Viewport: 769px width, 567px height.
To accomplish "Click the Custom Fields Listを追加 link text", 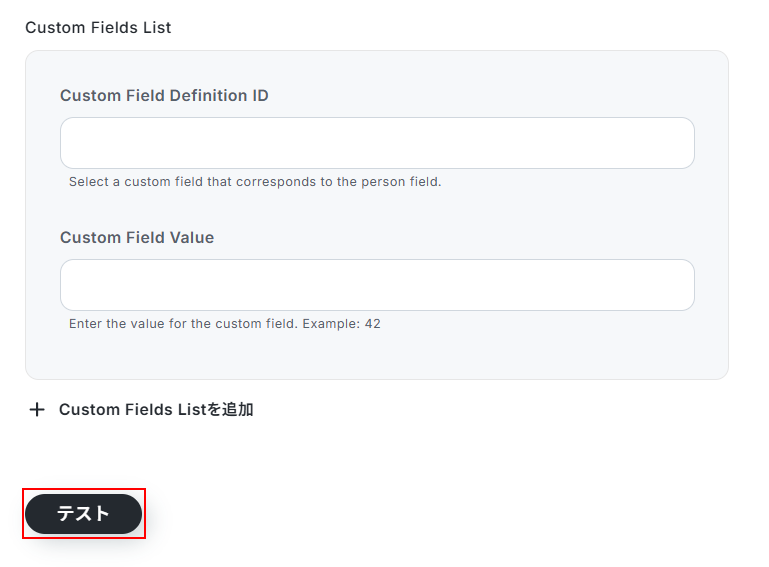I will 155,410.
